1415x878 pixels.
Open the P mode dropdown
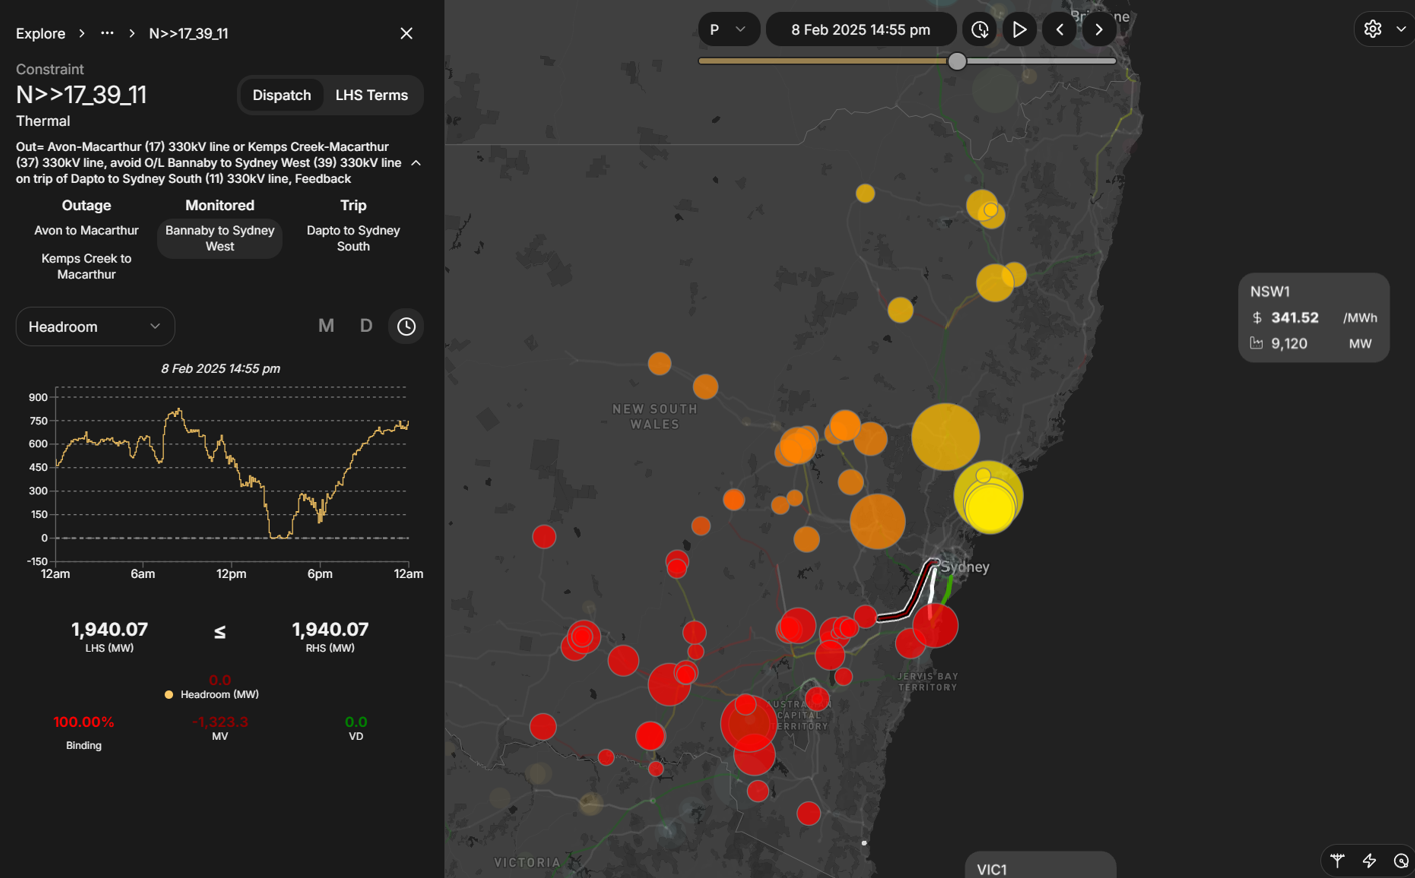tap(728, 30)
